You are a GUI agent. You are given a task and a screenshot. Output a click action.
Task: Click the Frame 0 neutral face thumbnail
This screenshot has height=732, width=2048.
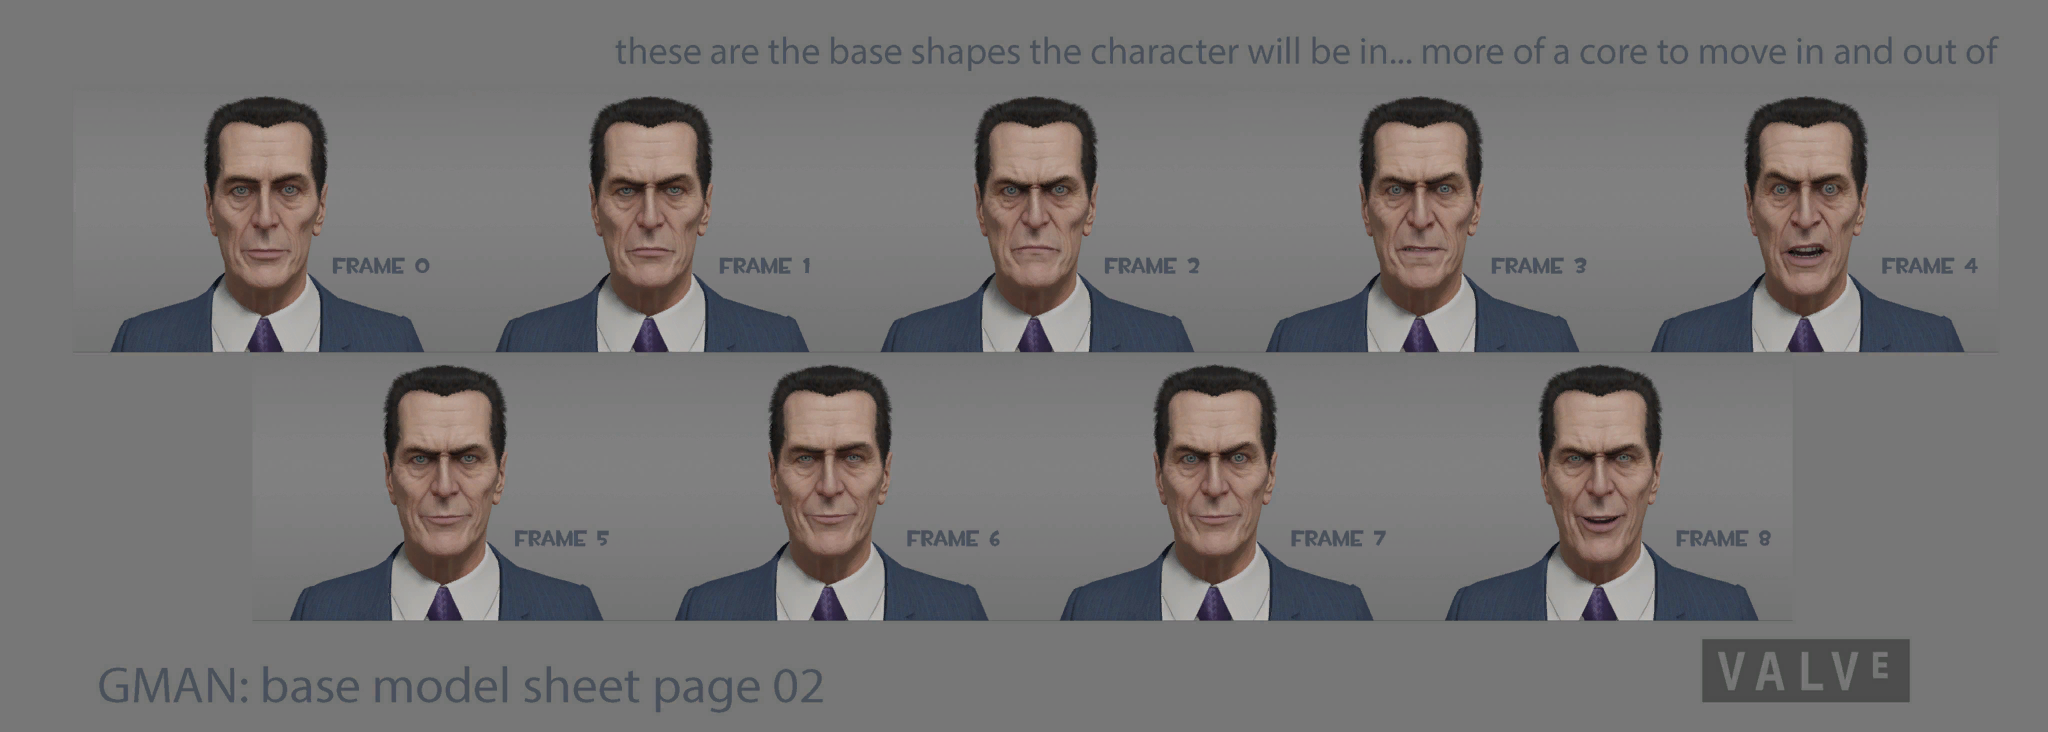[266, 224]
